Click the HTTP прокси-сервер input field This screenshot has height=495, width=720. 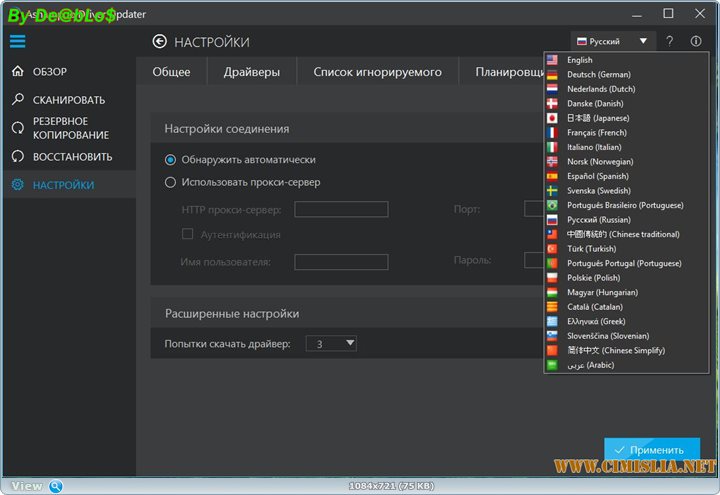341,210
